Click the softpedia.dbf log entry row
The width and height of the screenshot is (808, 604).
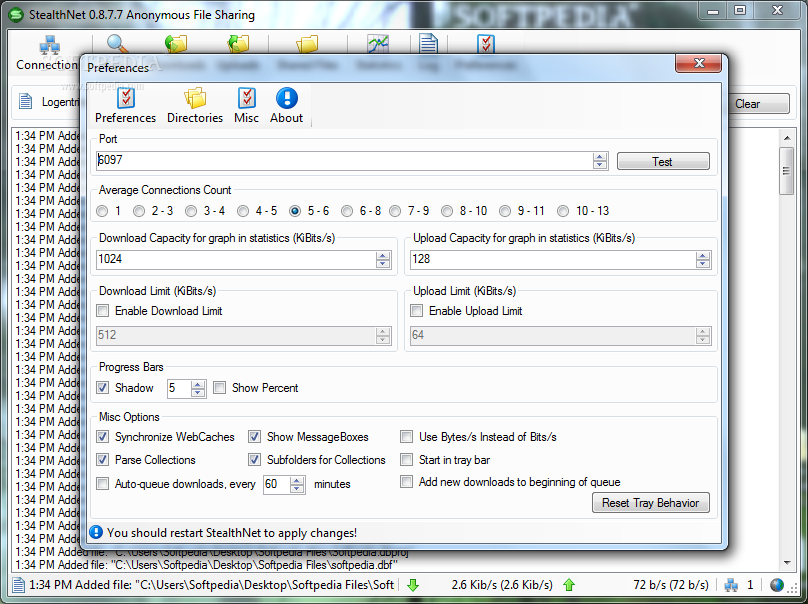click(x=206, y=565)
